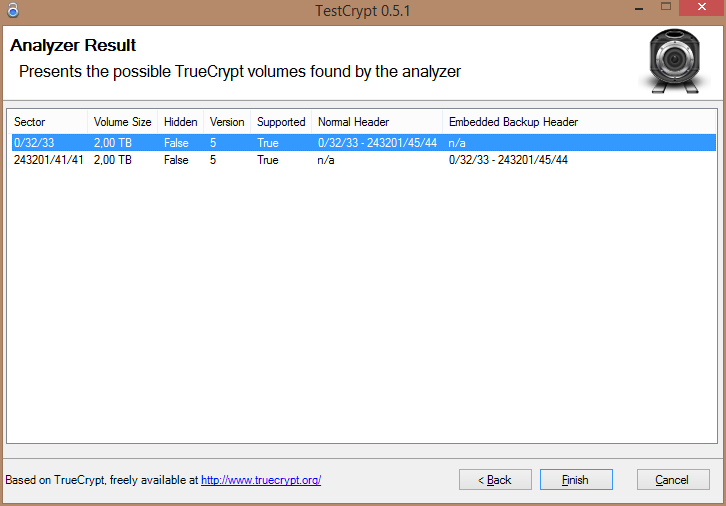Click the Cancel button
The image size is (726, 506).
(x=673, y=480)
